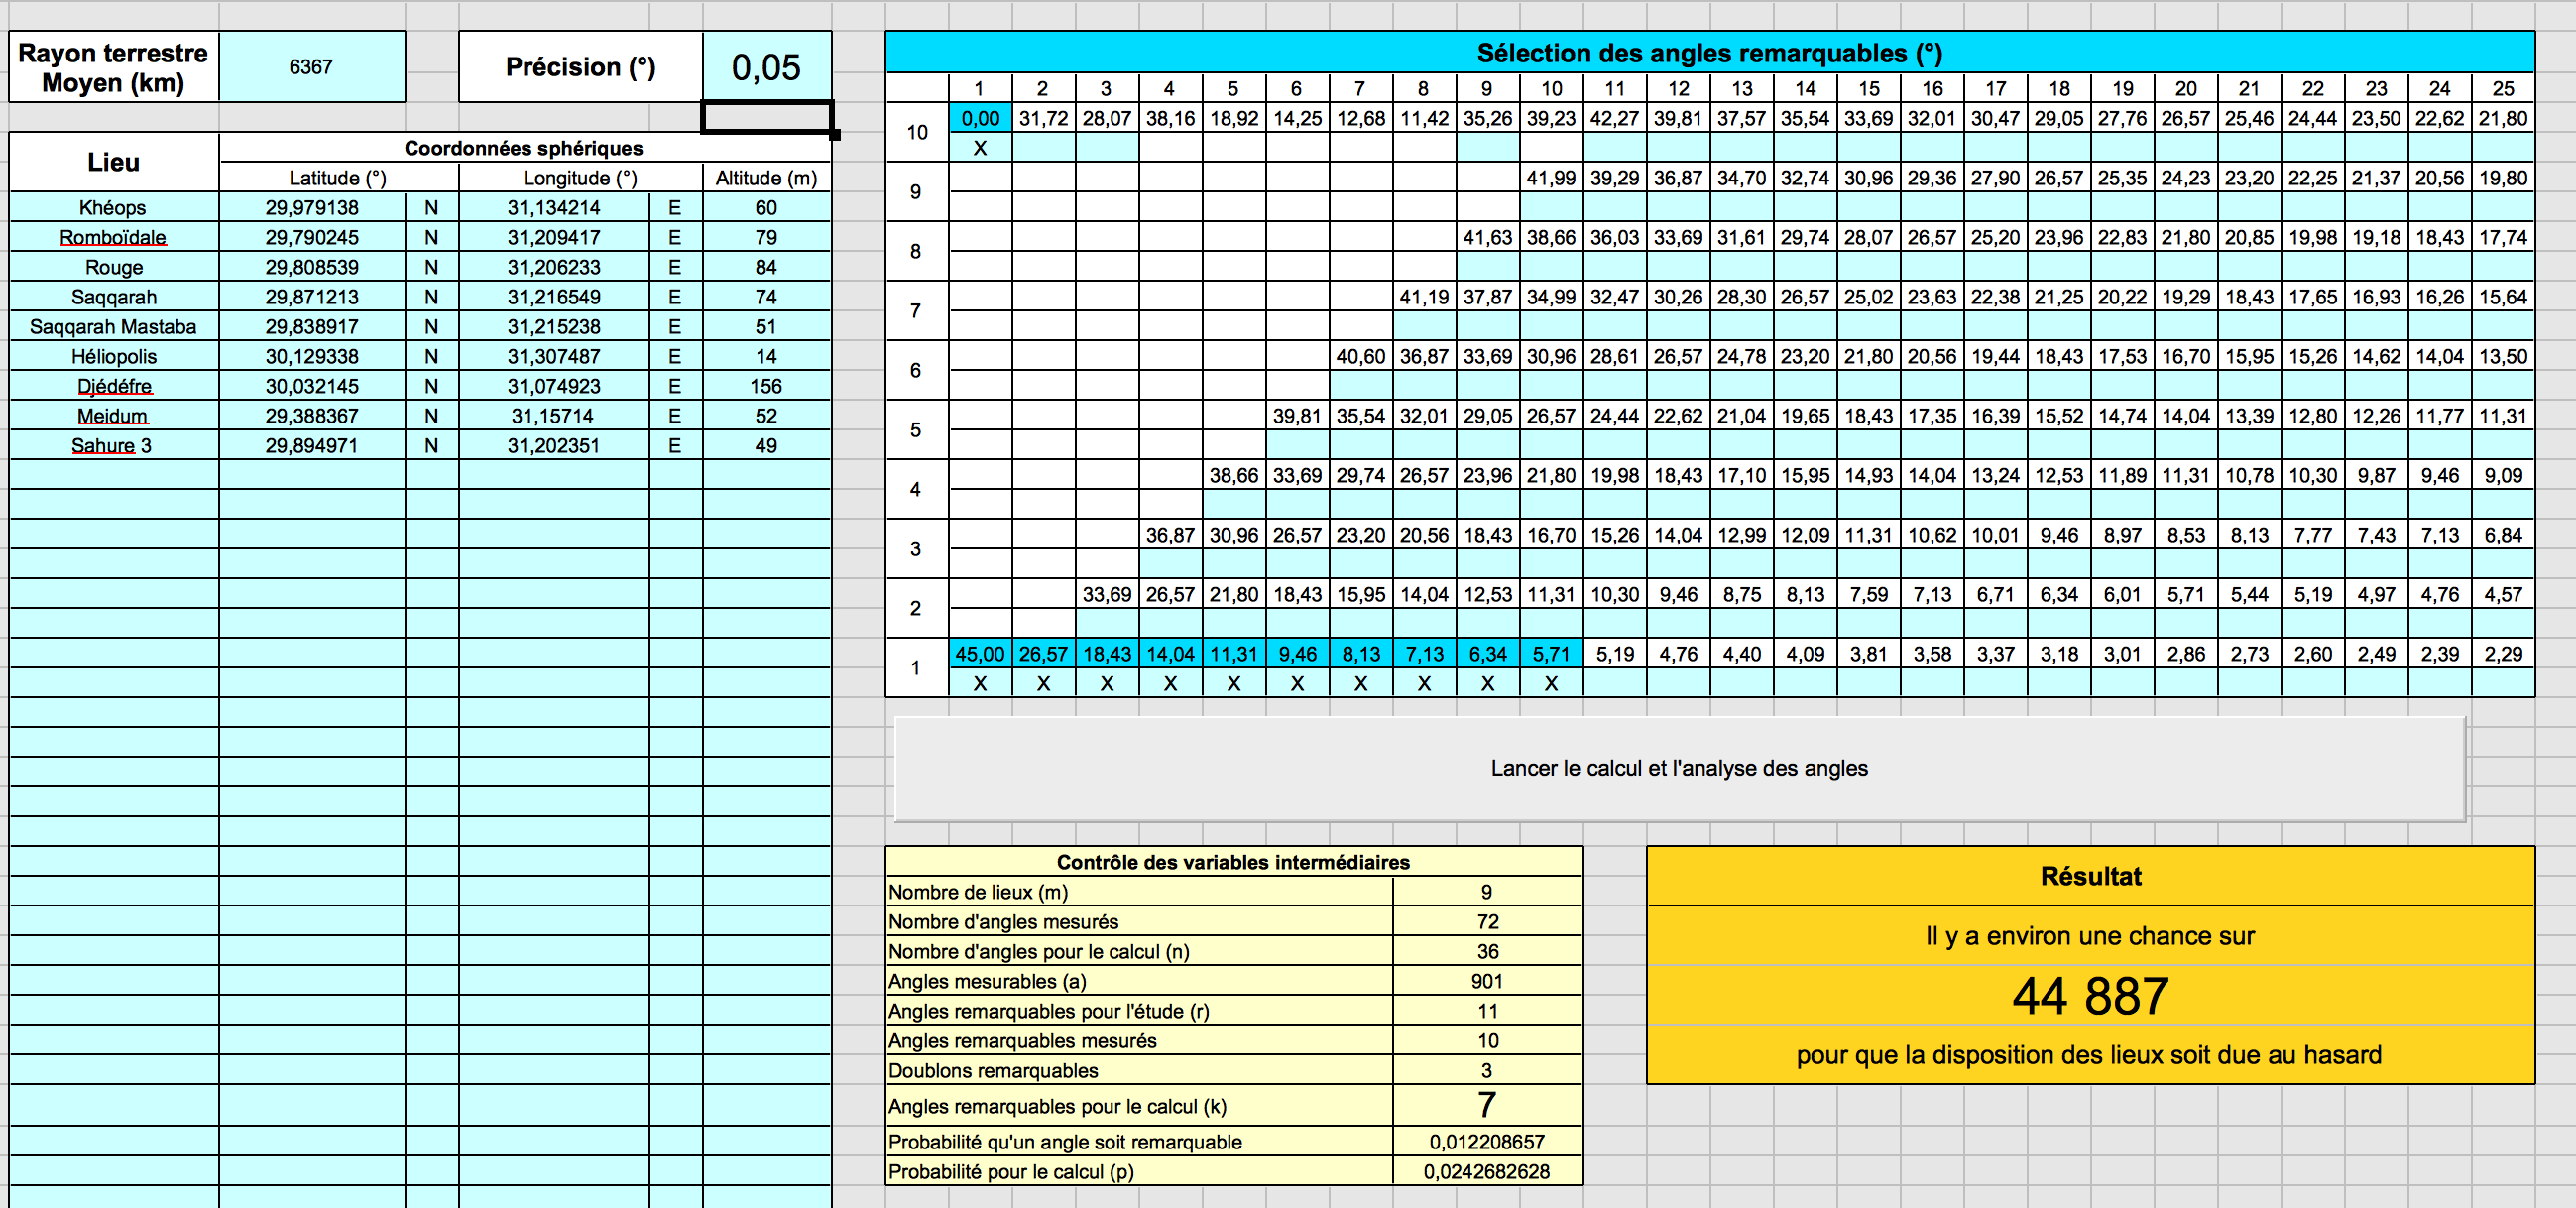Click the Sélection des angles remarquables header
Screen dimensions: 2576x1208
[1709, 53]
